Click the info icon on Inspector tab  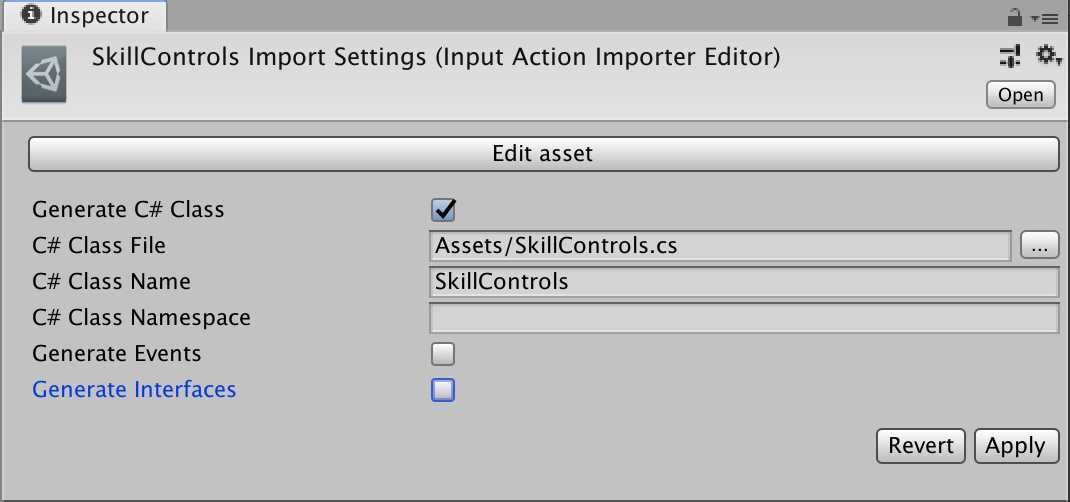coord(31,15)
